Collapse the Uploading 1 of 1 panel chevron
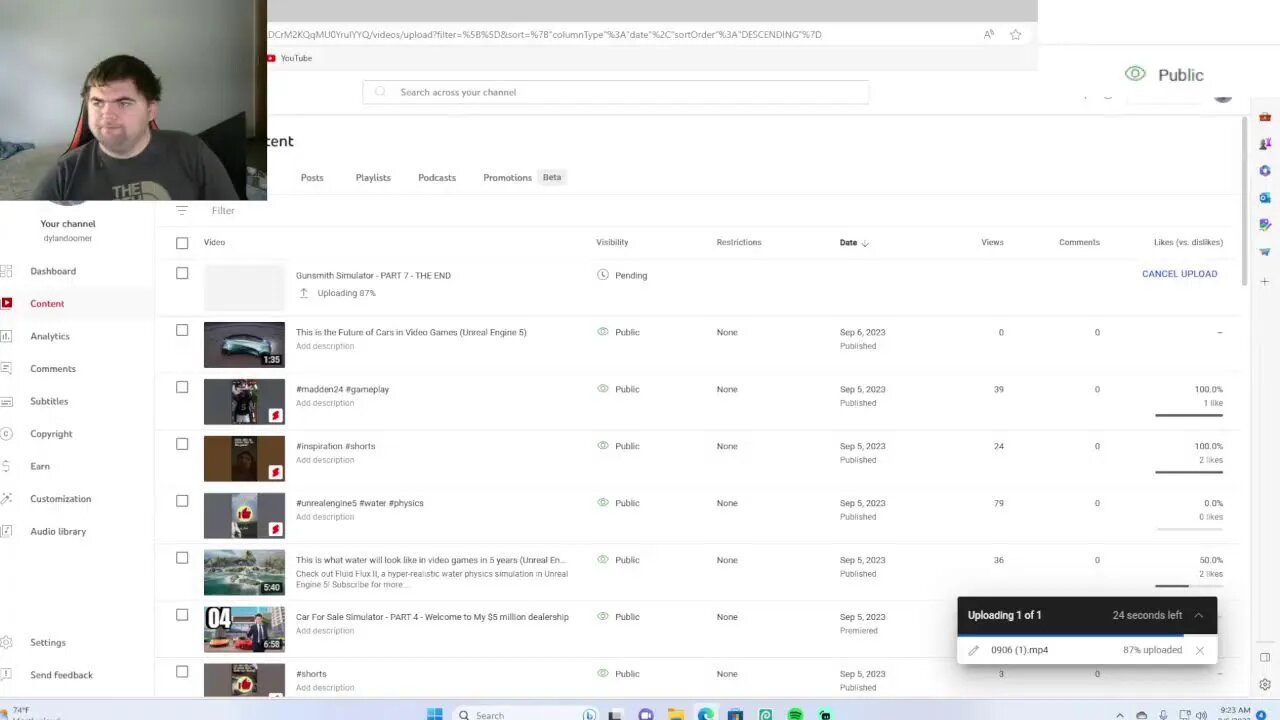This screenshot has height=720, width=1280. pyautogui.click(x=1198, y=616)
